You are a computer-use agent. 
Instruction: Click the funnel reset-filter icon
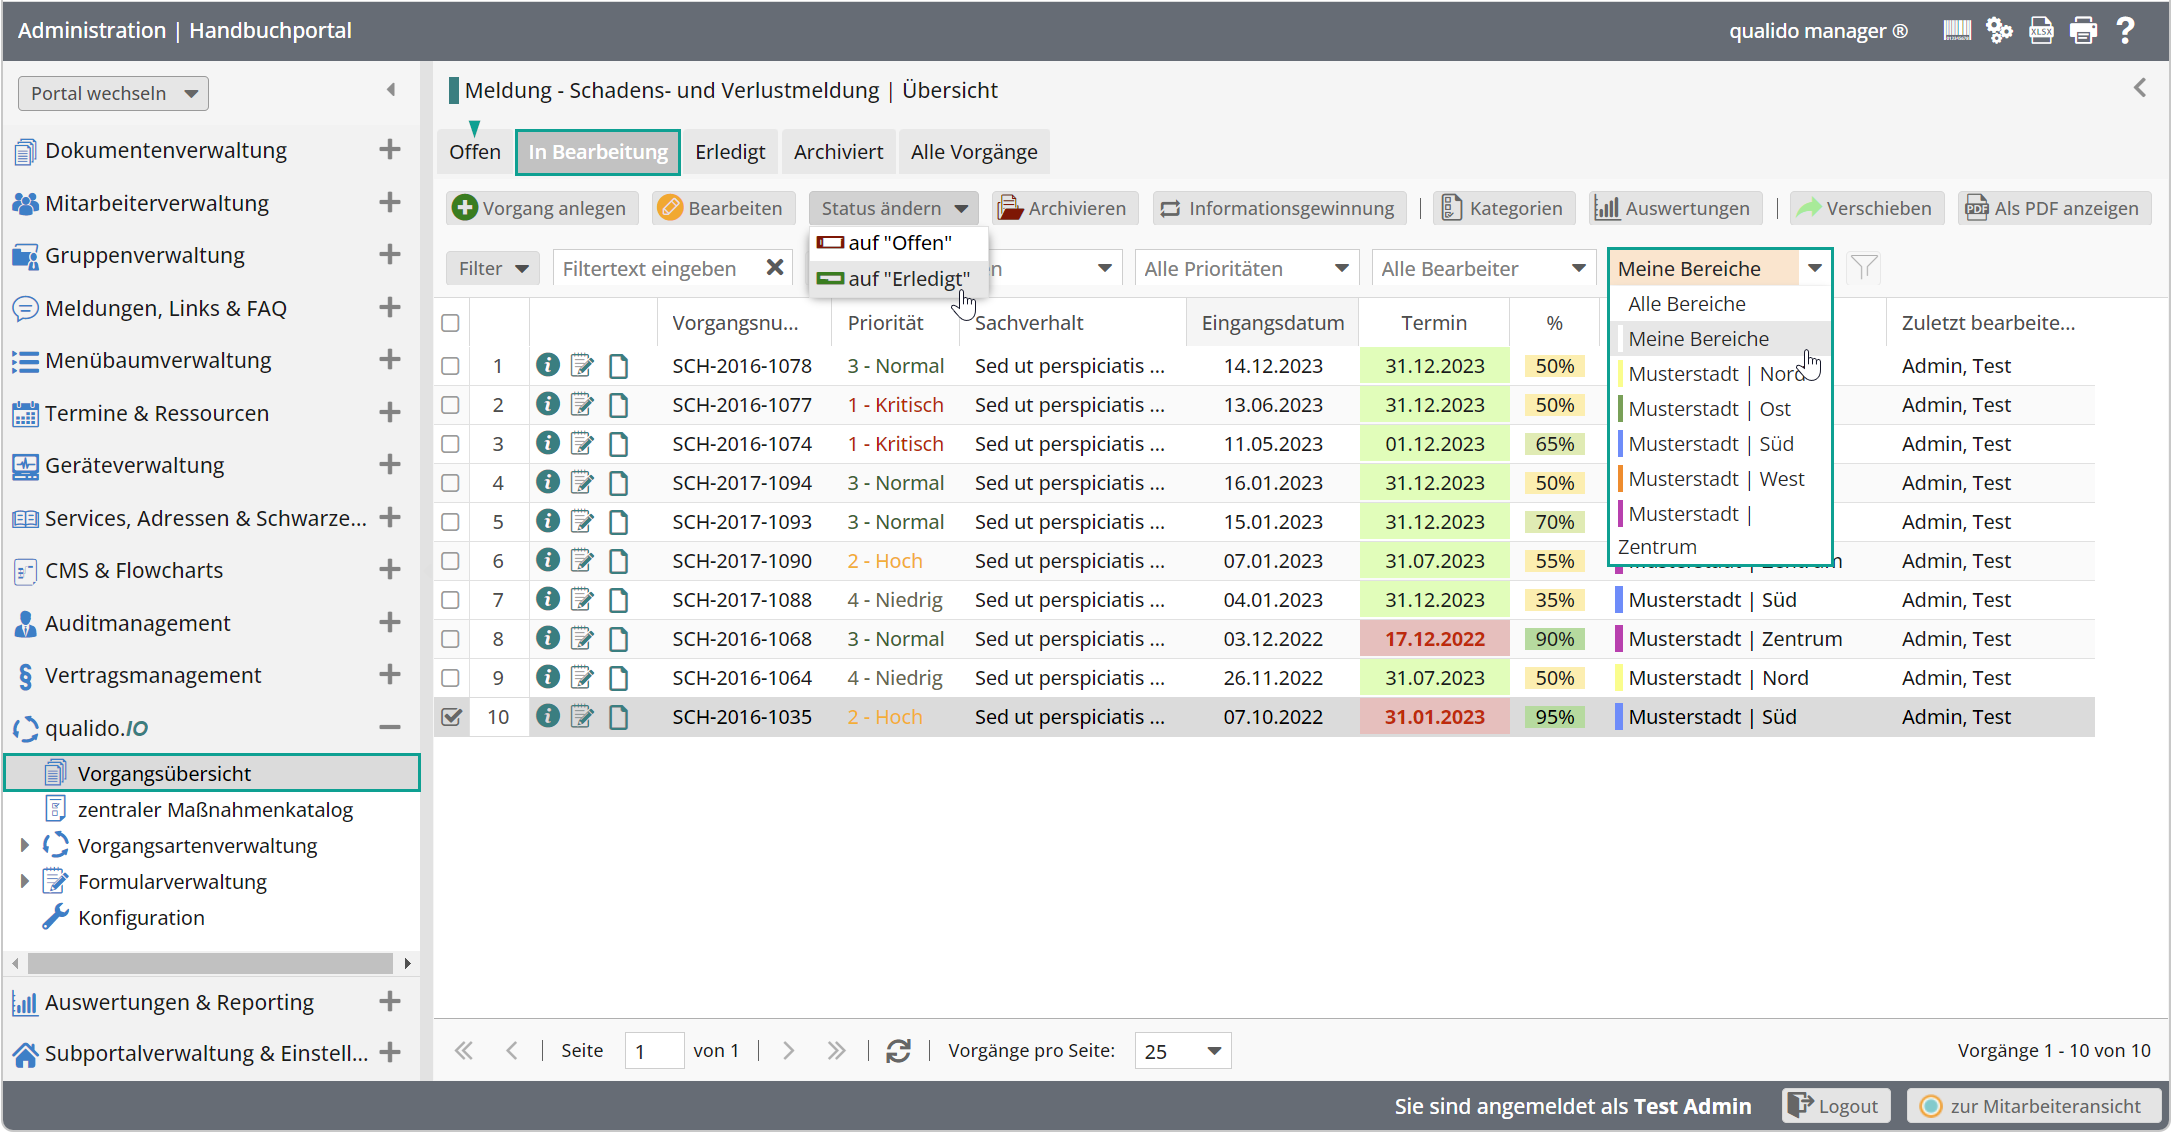pos(1864,268)
